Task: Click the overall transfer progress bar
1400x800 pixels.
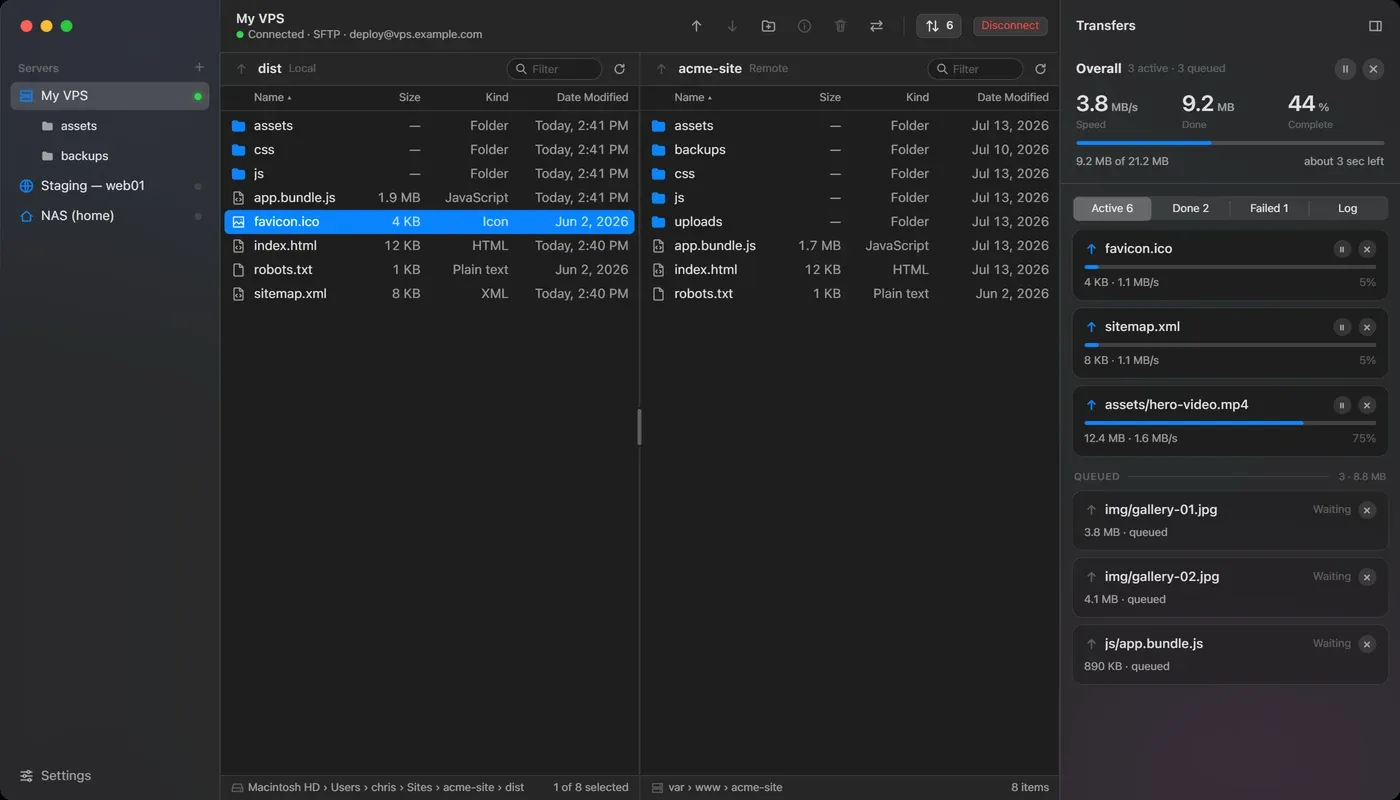Action: tap(1230, 143)
